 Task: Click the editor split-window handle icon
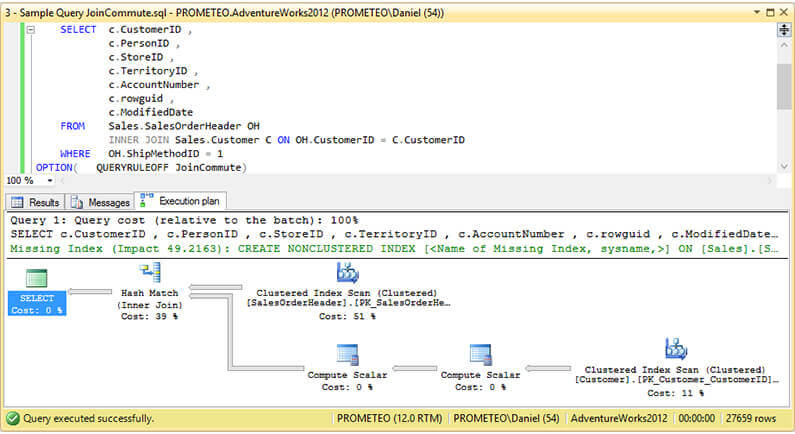[784, 30]
